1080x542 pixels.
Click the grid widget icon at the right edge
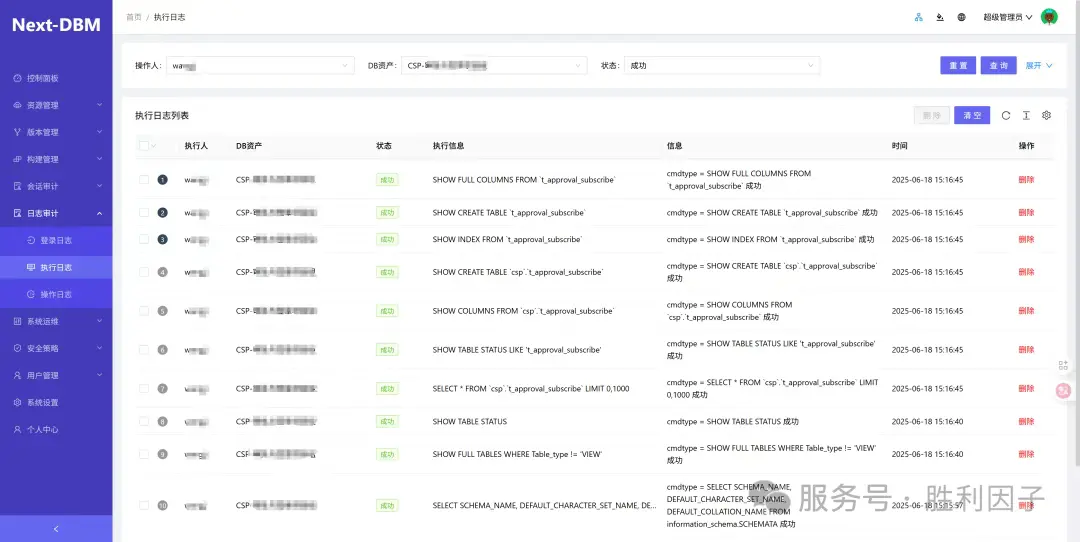pos(1064,364)
